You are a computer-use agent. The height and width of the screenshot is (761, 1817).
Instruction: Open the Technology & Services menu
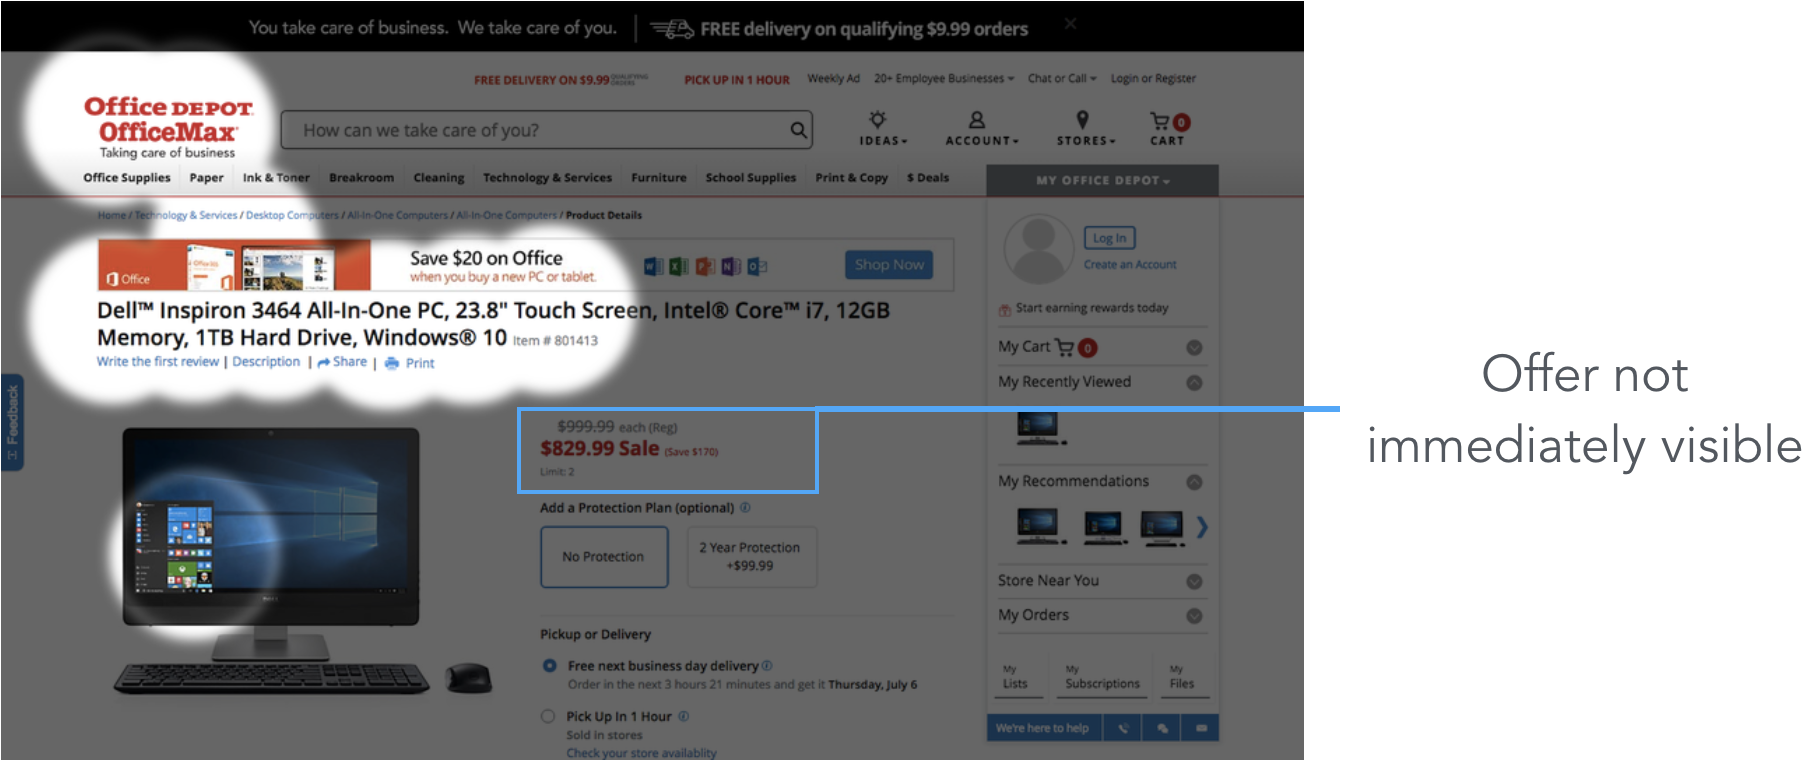pyautogui.click(x=547, y=178)
